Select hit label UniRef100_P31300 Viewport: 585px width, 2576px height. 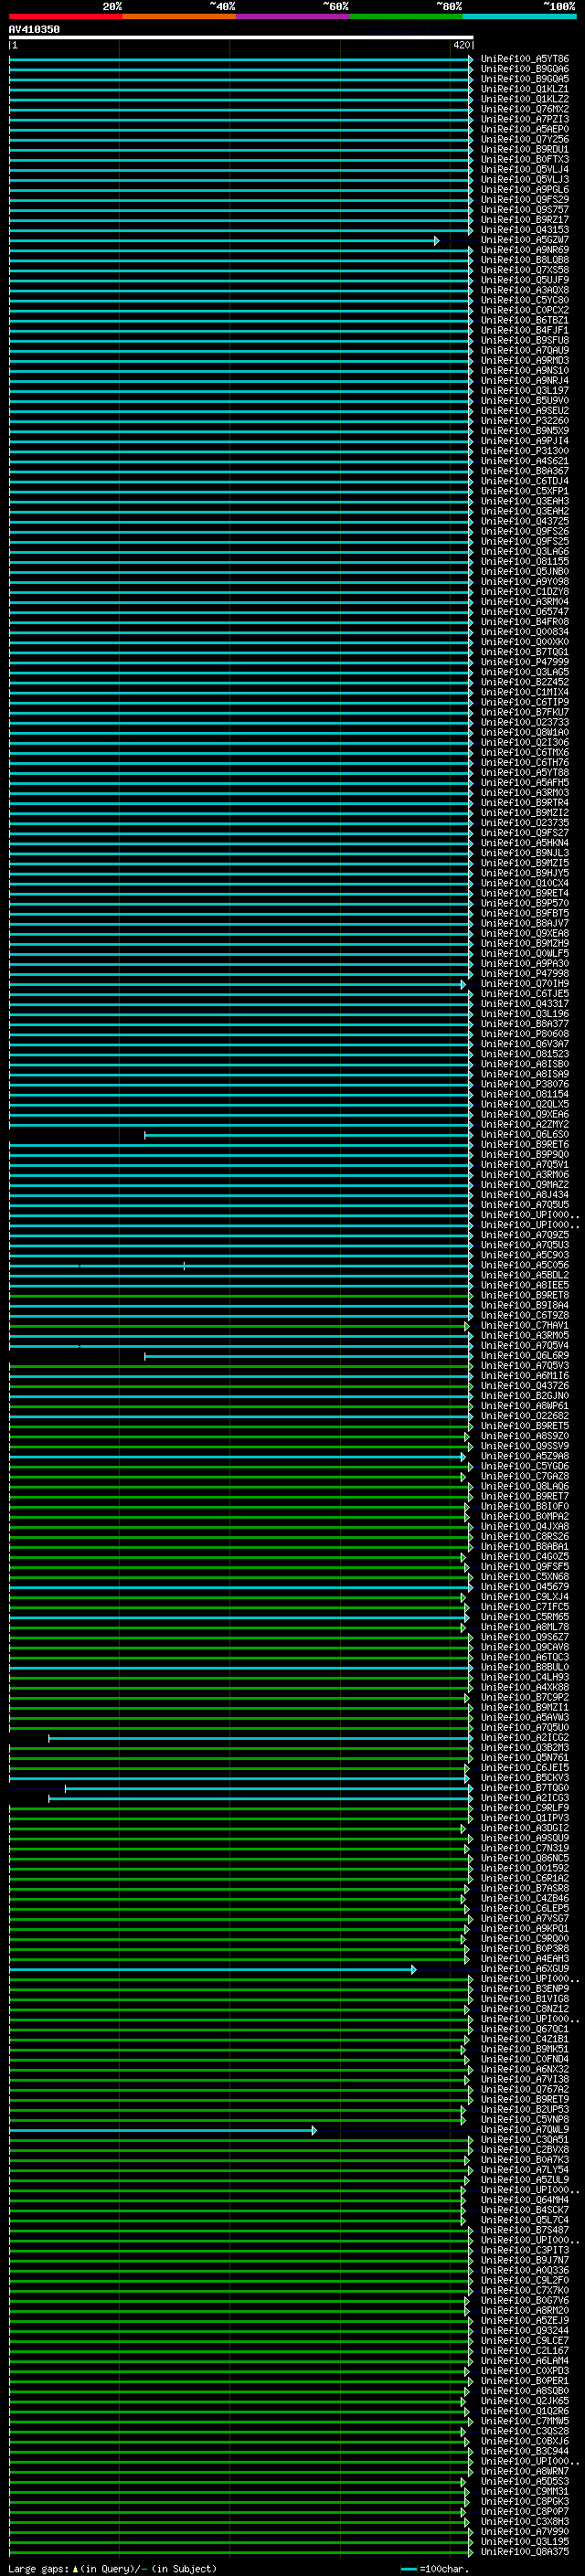tap(525, 451)
